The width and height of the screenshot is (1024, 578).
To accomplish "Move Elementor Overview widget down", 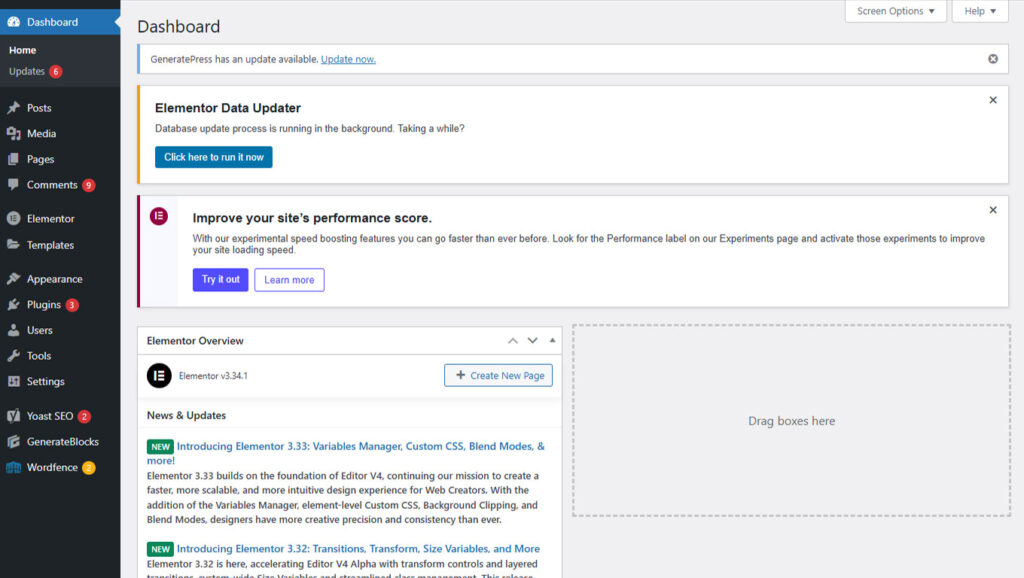I will tap(533, 340).
